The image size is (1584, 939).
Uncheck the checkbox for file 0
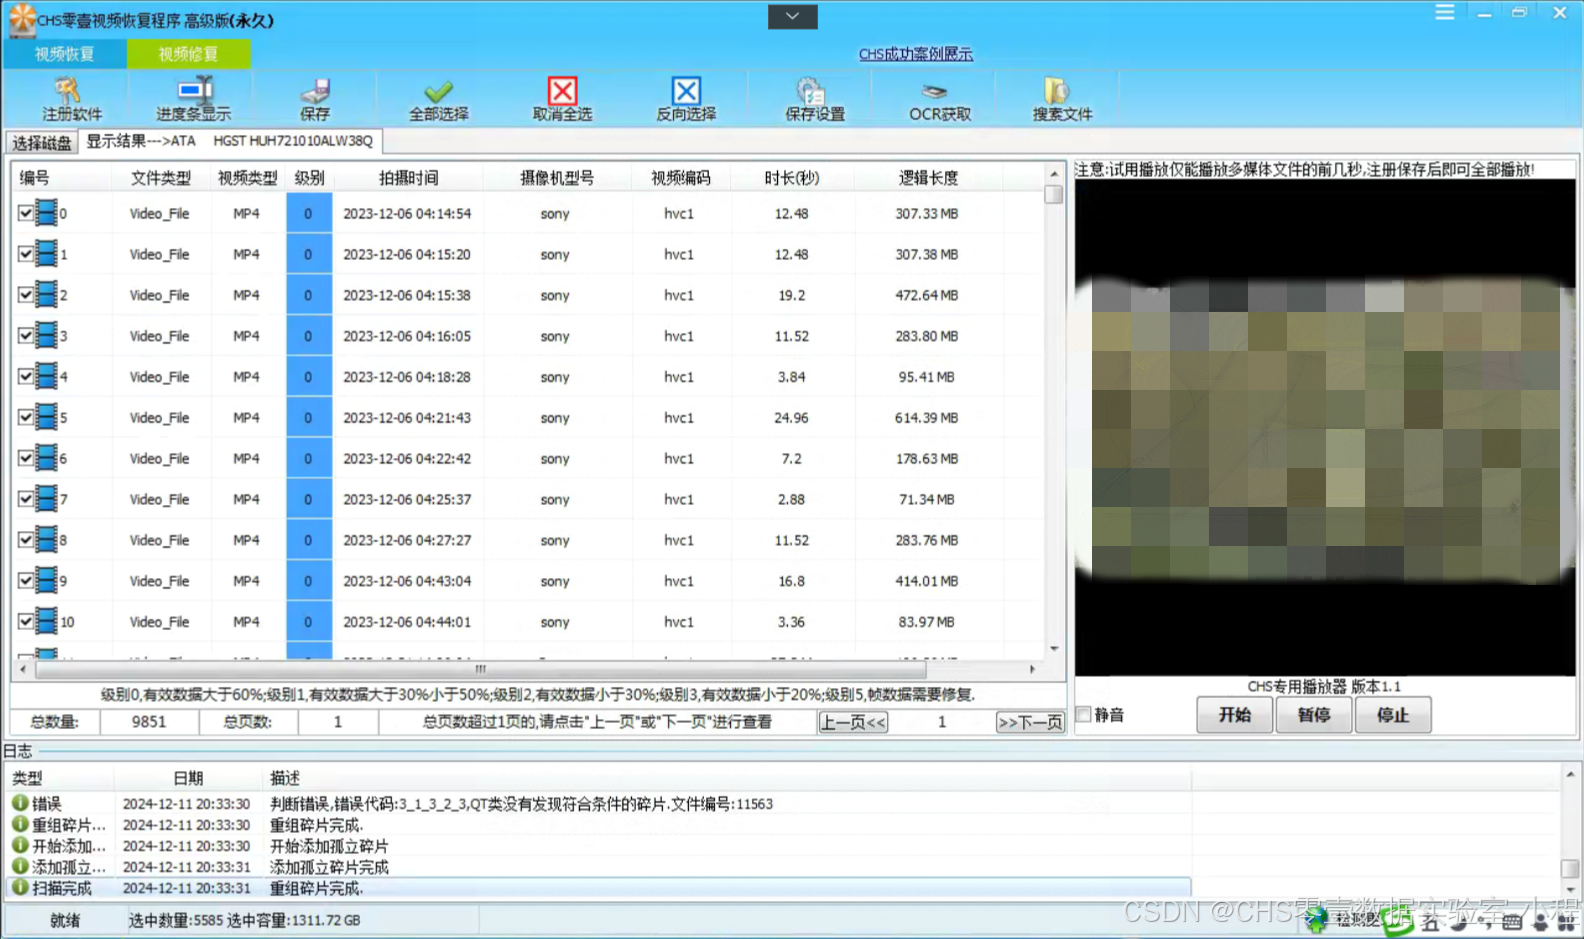pyautogui.click(x=25, y=213)
